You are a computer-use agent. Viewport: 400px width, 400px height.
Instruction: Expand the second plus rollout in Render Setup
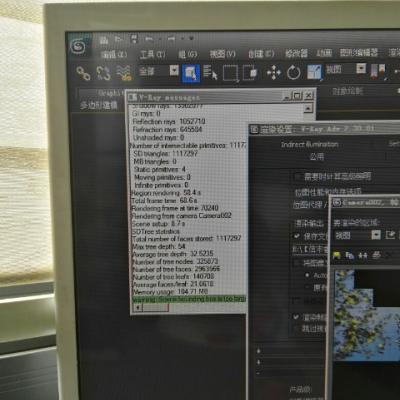[258, 362]
